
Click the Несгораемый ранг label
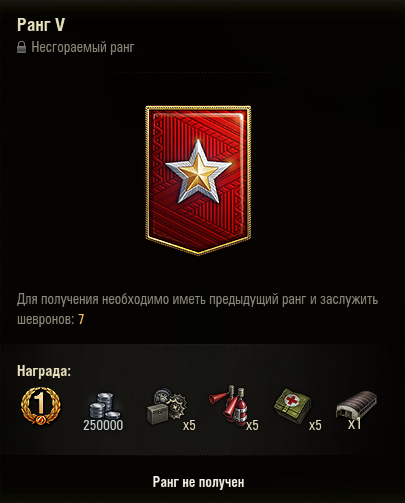pos(83,47)
